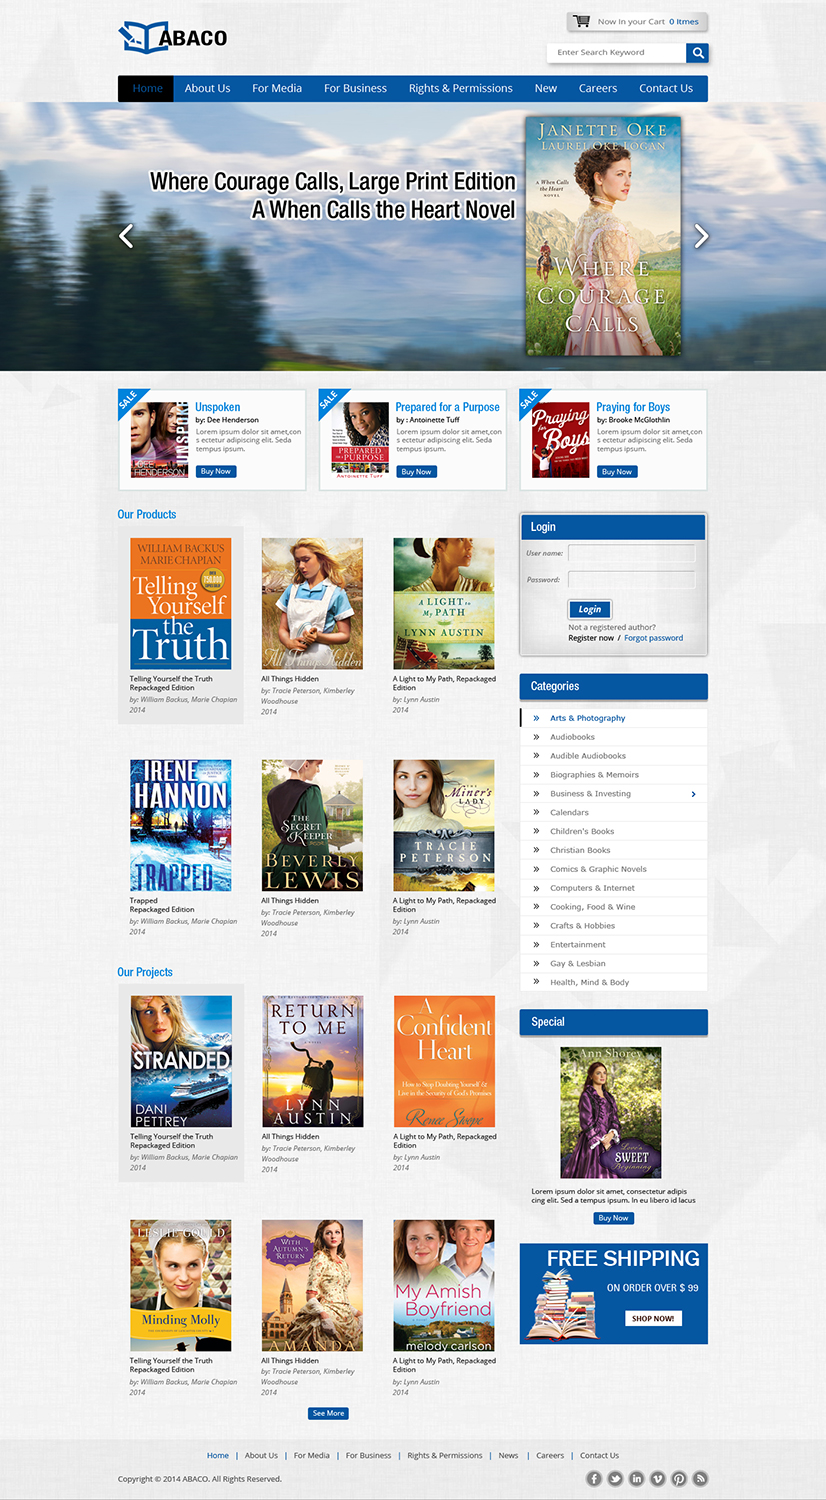The image size is (826, 1500).
Task: Open the Twitter social icon in footer
Action: (x=615, y=1478)
